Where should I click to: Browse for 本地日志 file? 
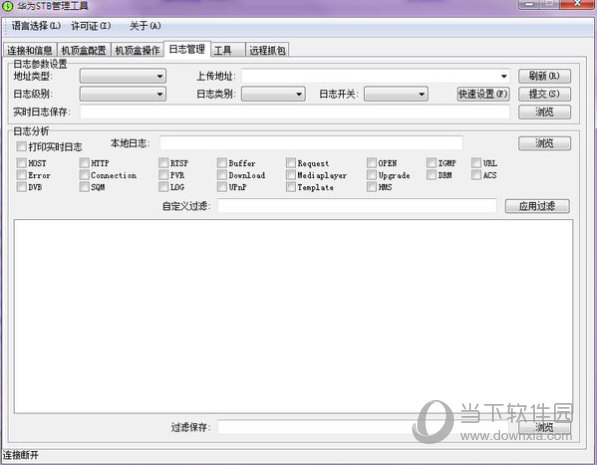click(x=544, y=143)
